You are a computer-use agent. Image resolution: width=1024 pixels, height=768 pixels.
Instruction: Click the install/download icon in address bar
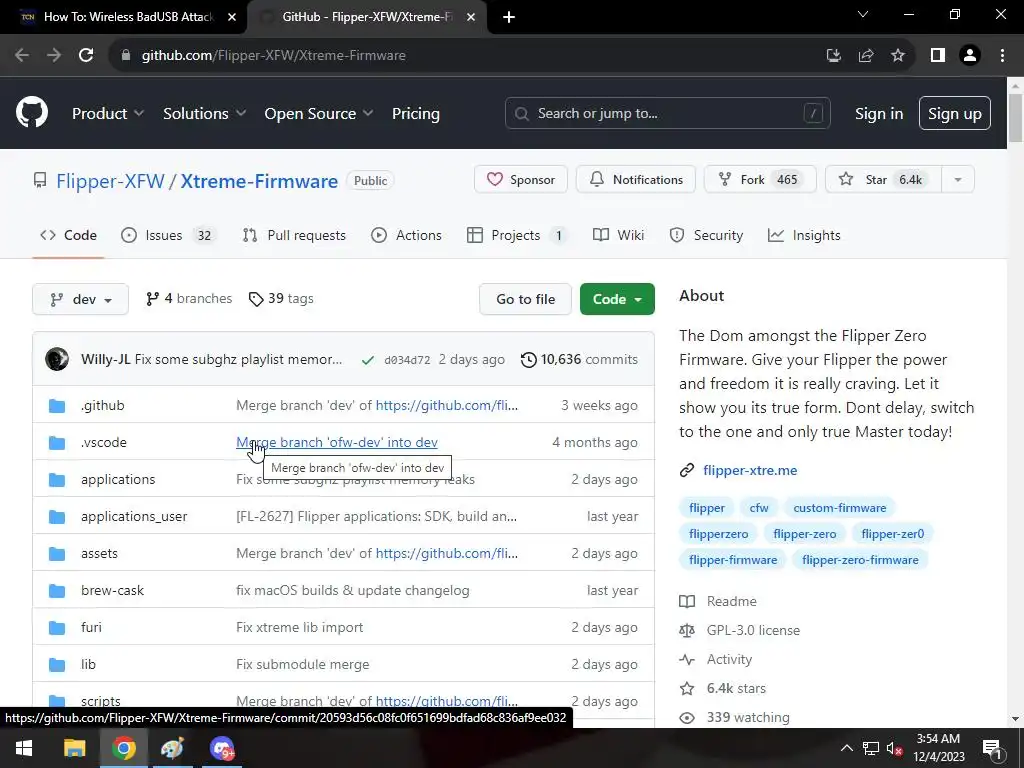833,56
